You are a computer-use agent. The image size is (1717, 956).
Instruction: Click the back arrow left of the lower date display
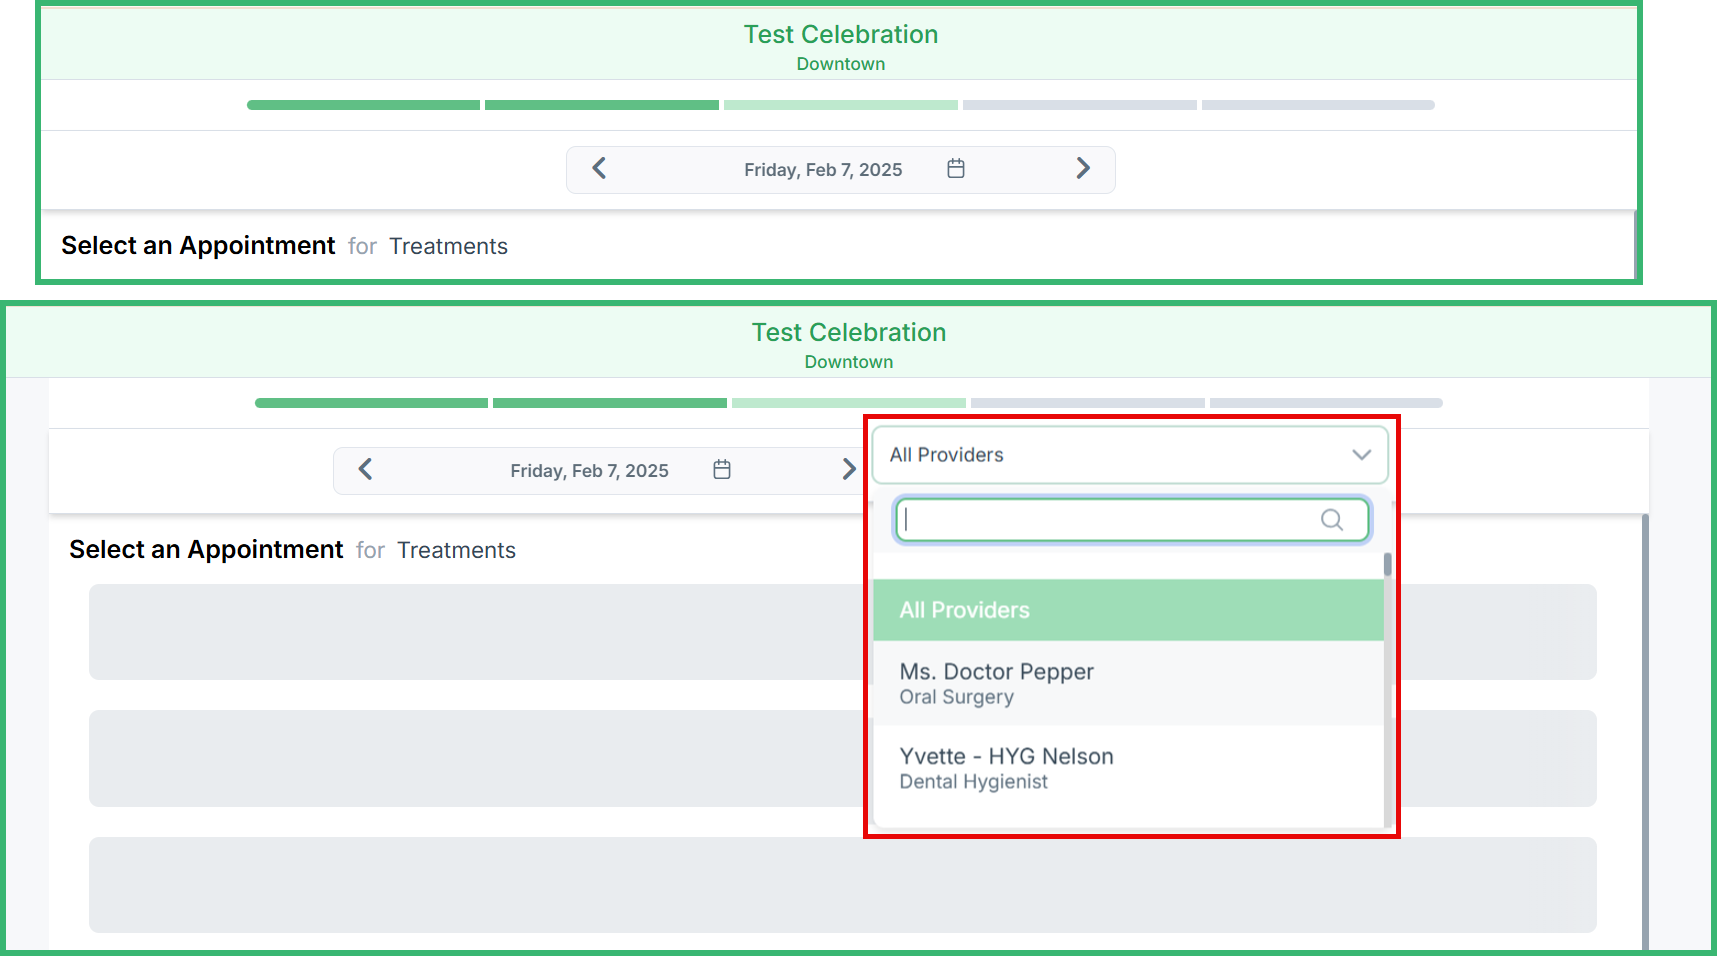(x=365, y=470)
